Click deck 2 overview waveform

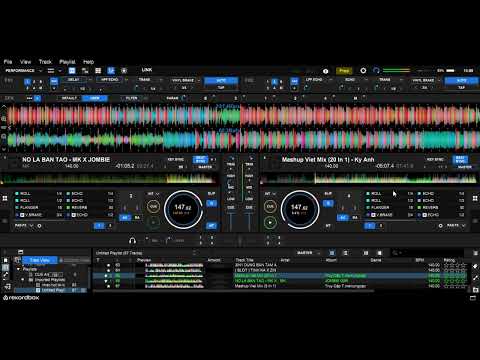click(x=369, y=179)
